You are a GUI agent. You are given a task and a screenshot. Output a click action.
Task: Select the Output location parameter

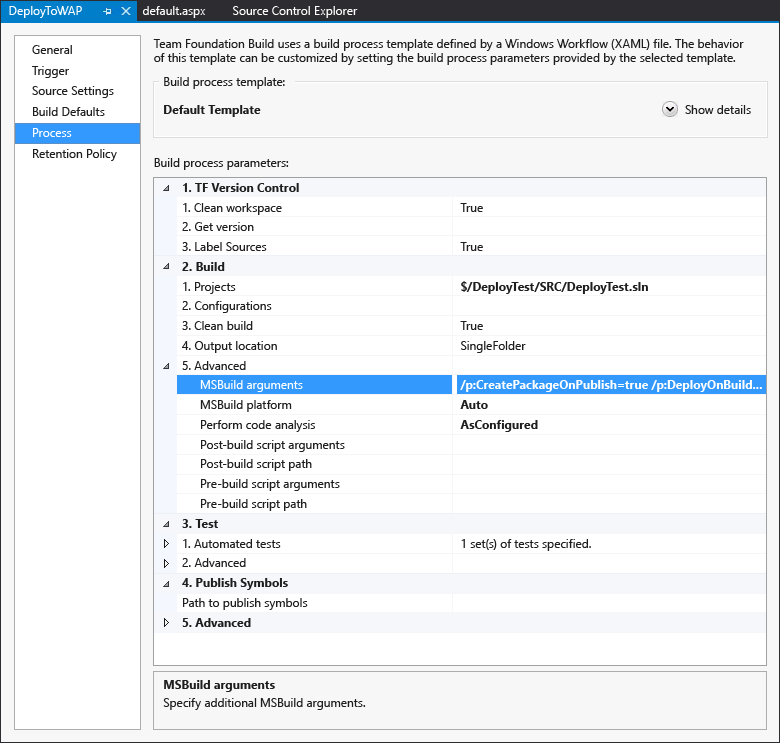pyautogui.click(x=314, y=346)
